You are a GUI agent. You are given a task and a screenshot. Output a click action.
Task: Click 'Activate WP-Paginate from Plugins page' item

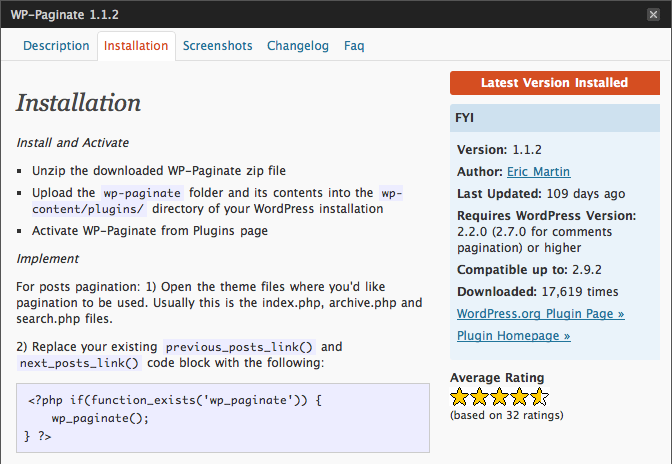click(x=150, y=231)
